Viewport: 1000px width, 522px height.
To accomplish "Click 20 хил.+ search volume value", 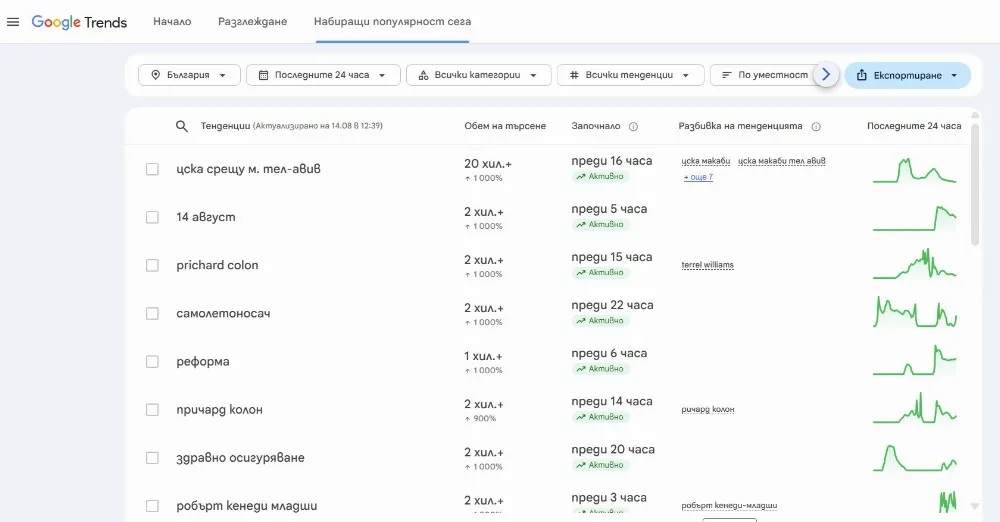I will pyautogui.click(x=488, y=164).
